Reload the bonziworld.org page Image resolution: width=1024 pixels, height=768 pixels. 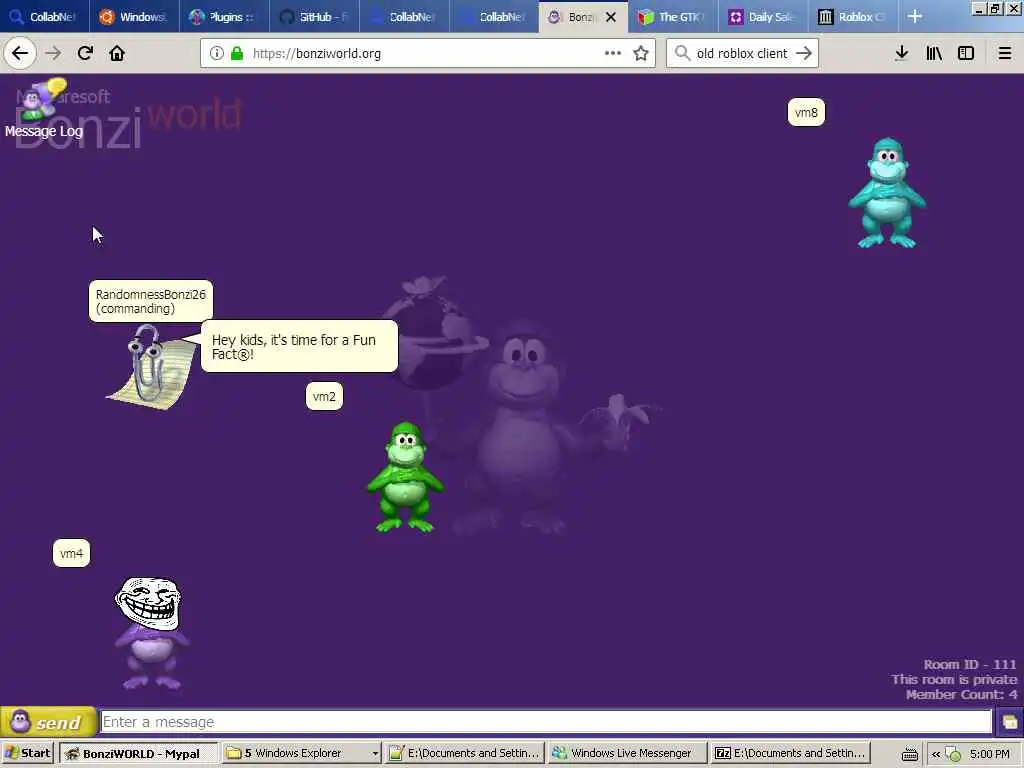point(85,53)
